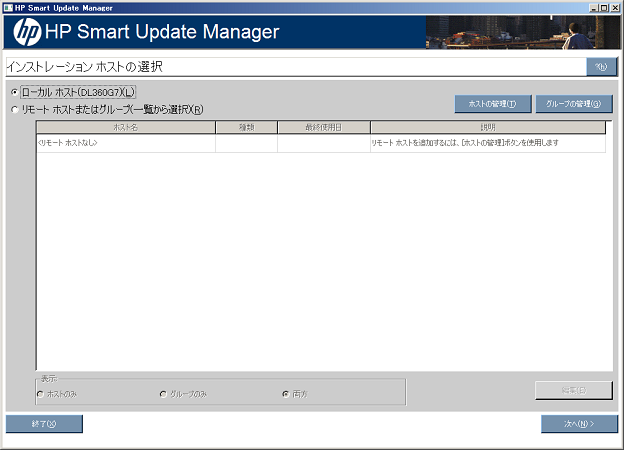Select リモート ホストまたはグループ radio button
This screenshot has height=450, width=624.
pyautogui.click(x=14, y=110)
